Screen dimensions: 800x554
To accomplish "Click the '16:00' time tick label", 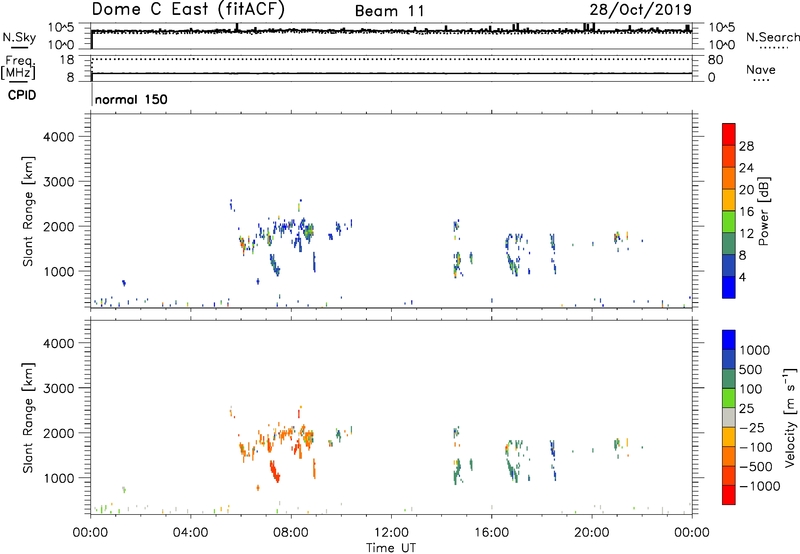I will pos(491,533).
